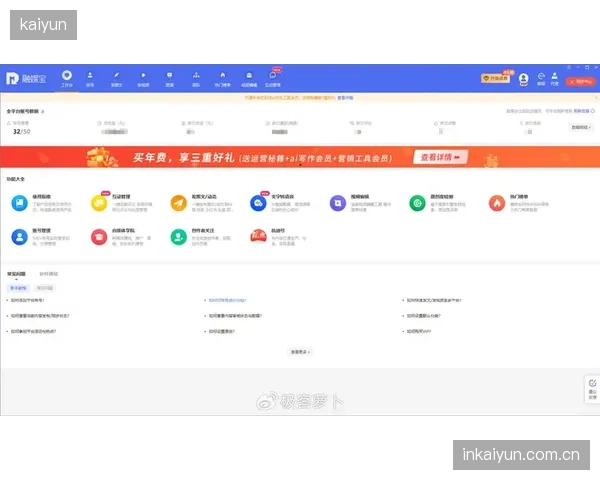Click the 刷新数据 refresh link

tap(584, 111)
